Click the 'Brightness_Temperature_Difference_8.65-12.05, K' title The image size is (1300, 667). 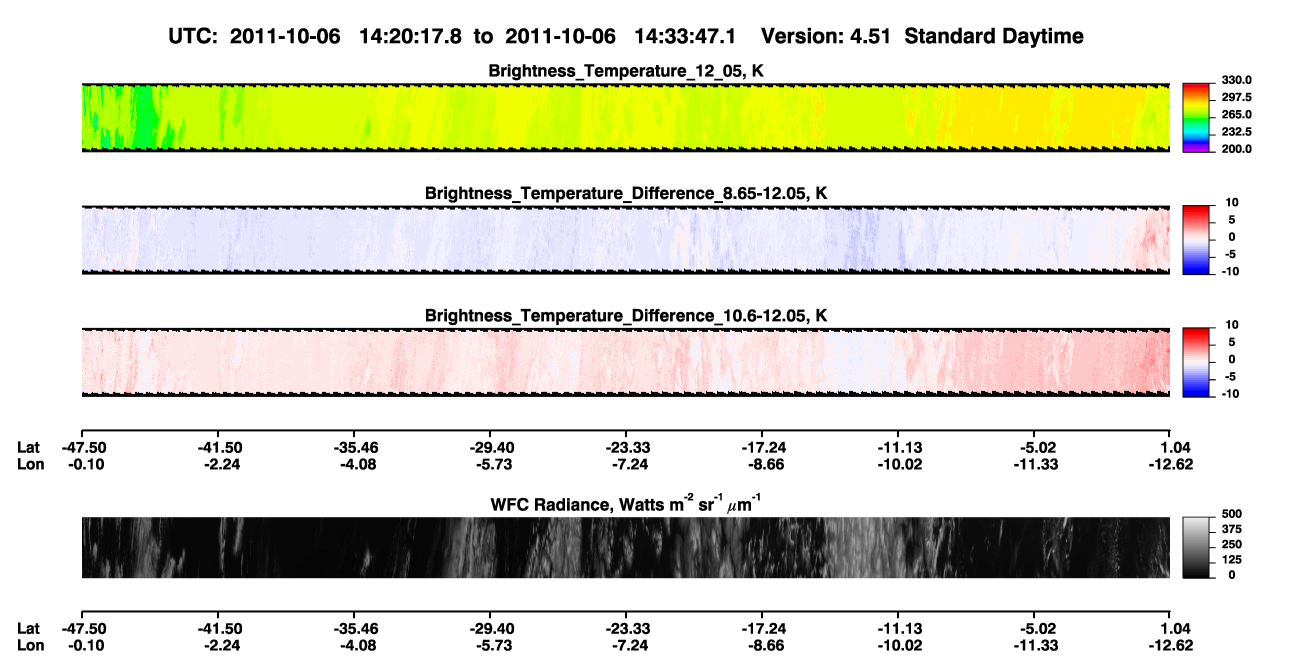(x=626, y=193)
